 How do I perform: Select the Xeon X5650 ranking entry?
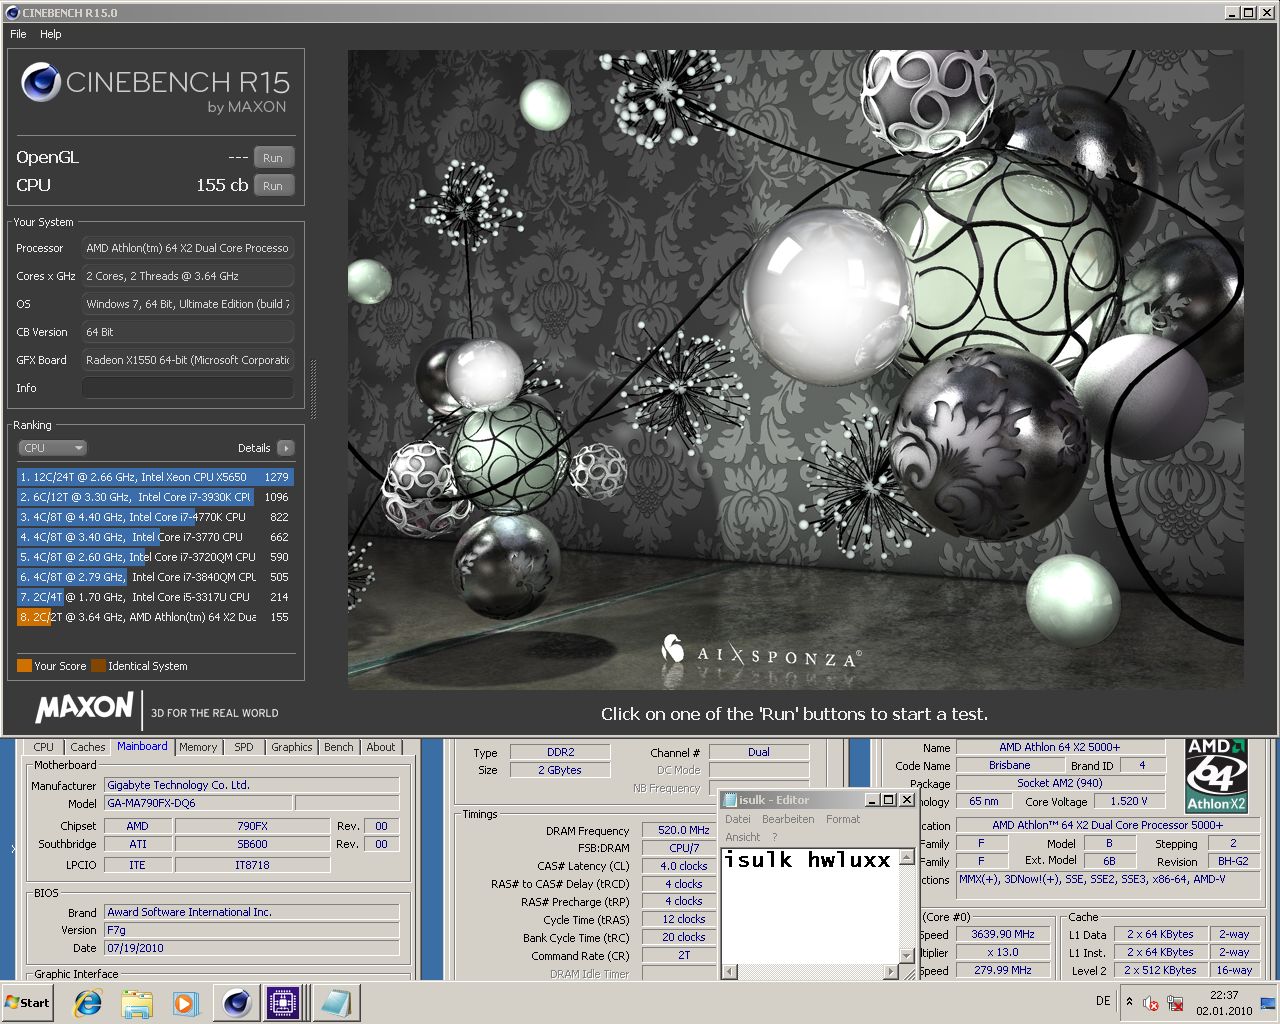click(155, 477)
